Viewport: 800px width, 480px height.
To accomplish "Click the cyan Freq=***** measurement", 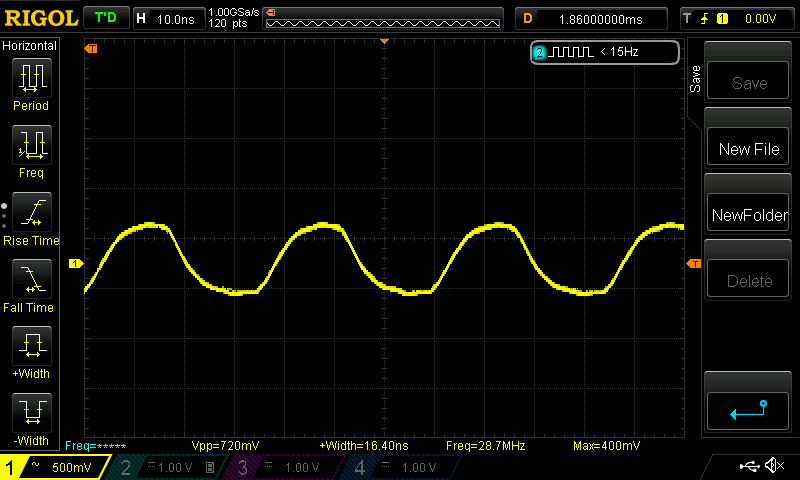I will [95, 445].
